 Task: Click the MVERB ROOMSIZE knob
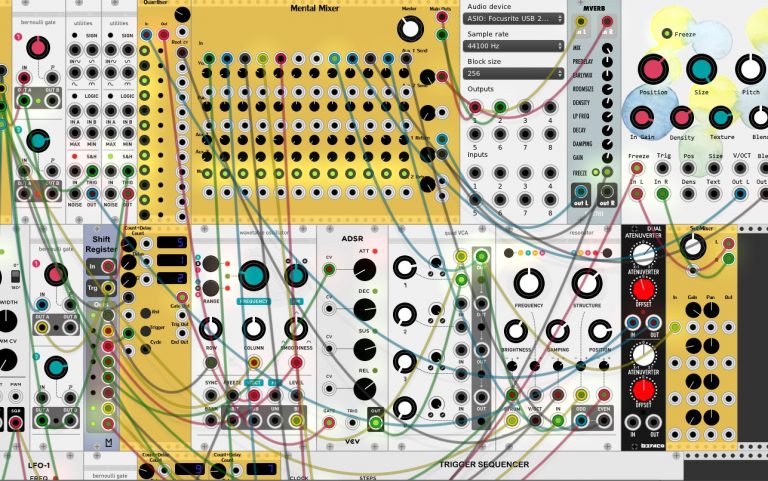[x=607, y=90]
